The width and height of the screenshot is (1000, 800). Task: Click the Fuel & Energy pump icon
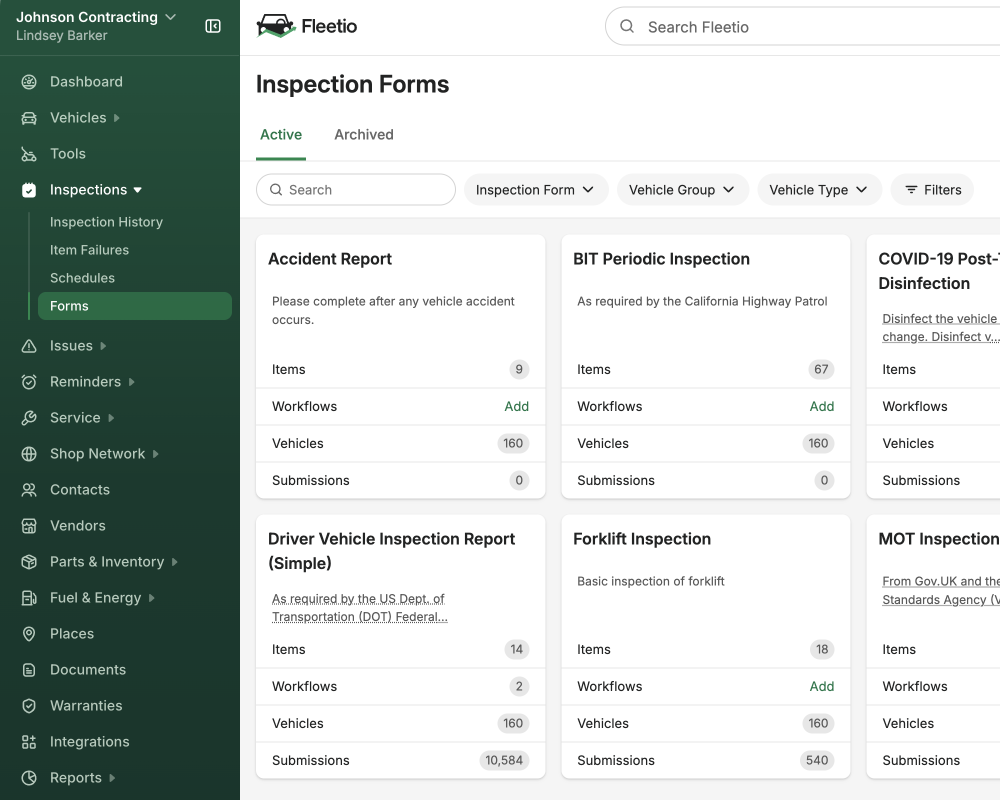(29, 598)
